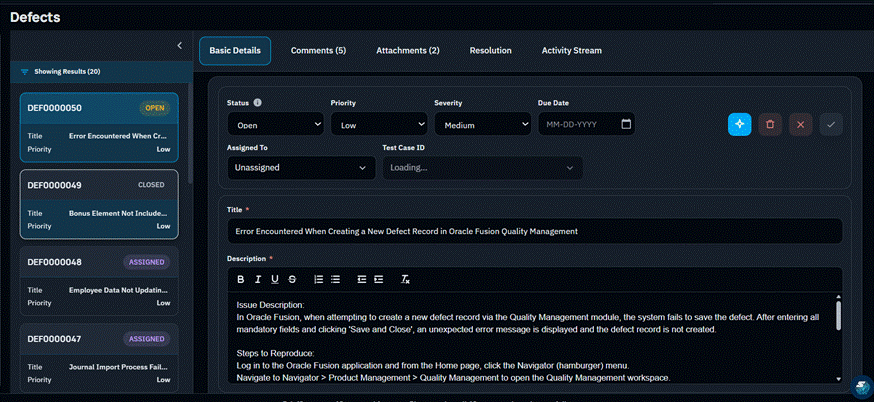Click the "Steps to Reproduce:" line
The width and height of the screenshot is (874, 402).
coord(275,353)
